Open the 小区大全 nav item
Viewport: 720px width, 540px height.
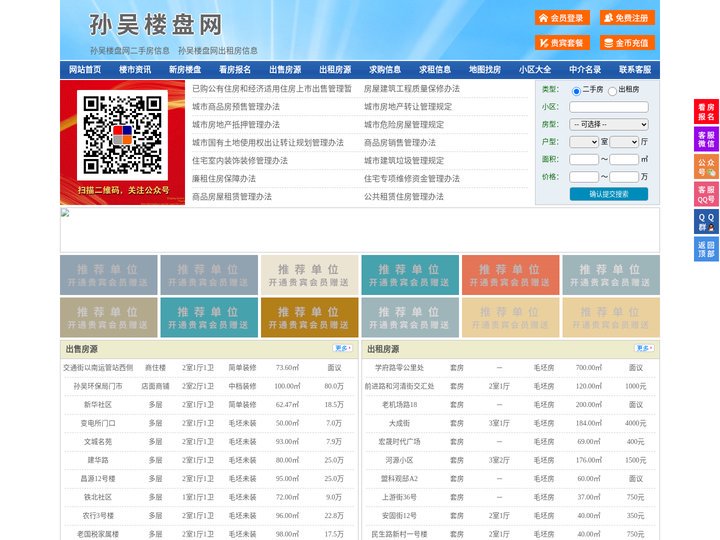535,70
